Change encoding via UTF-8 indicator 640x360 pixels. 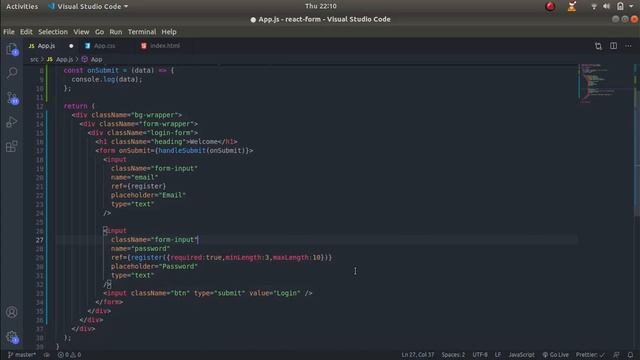point(480,355)
